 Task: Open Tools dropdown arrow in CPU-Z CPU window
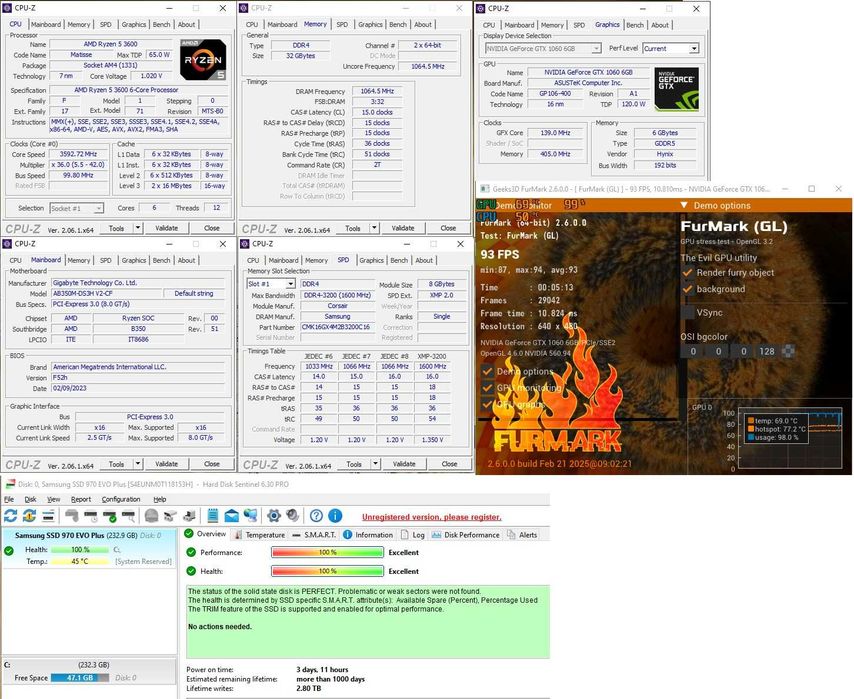(138, 228)
